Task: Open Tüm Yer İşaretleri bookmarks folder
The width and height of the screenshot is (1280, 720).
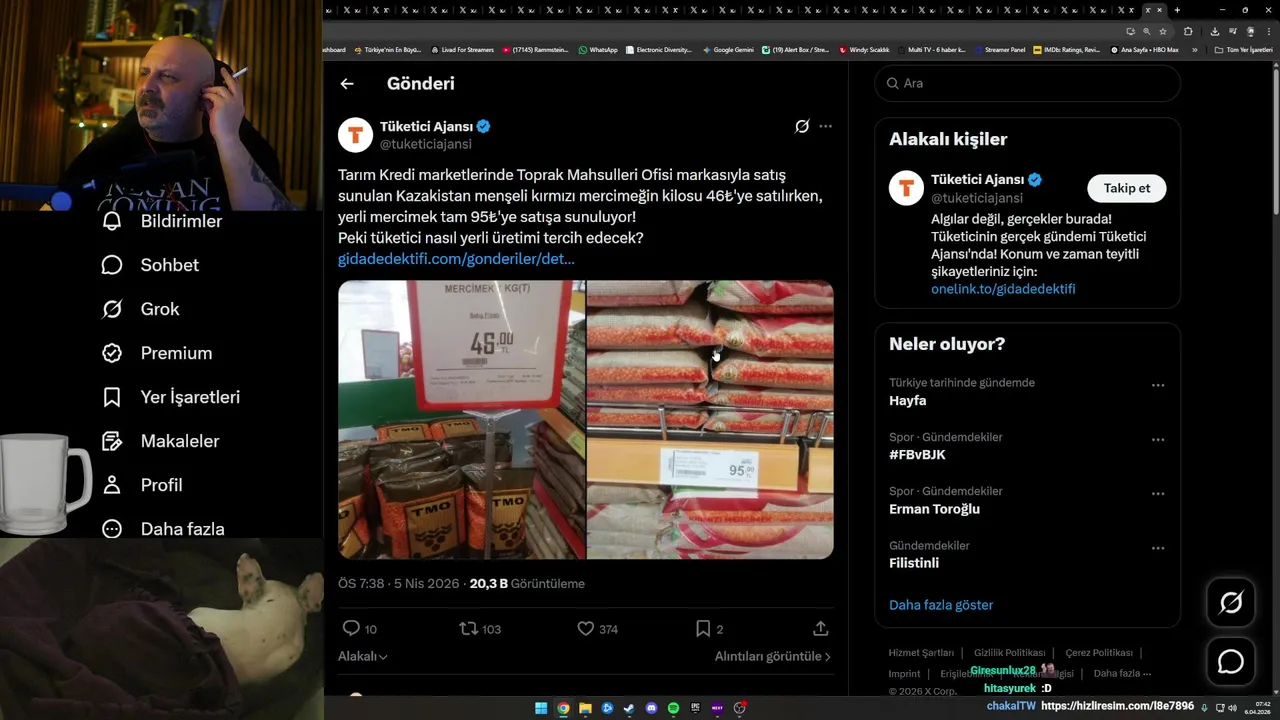Action: pos(1243,49)
